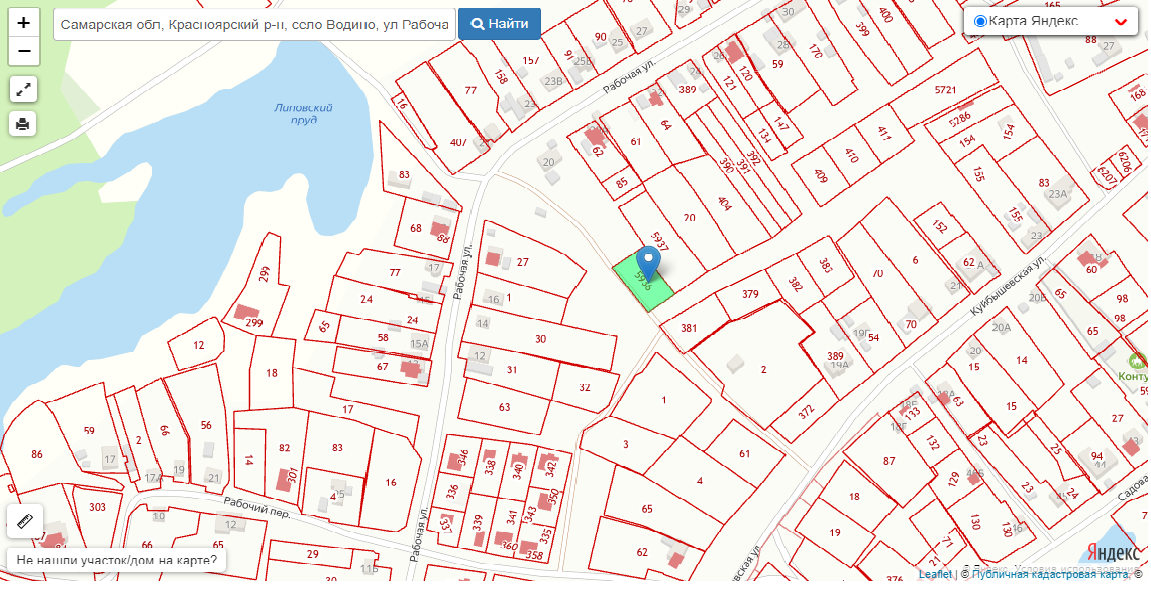This screenshot has width=1151, height=589.
Task: Click parcel number 87
Action: 889,461
